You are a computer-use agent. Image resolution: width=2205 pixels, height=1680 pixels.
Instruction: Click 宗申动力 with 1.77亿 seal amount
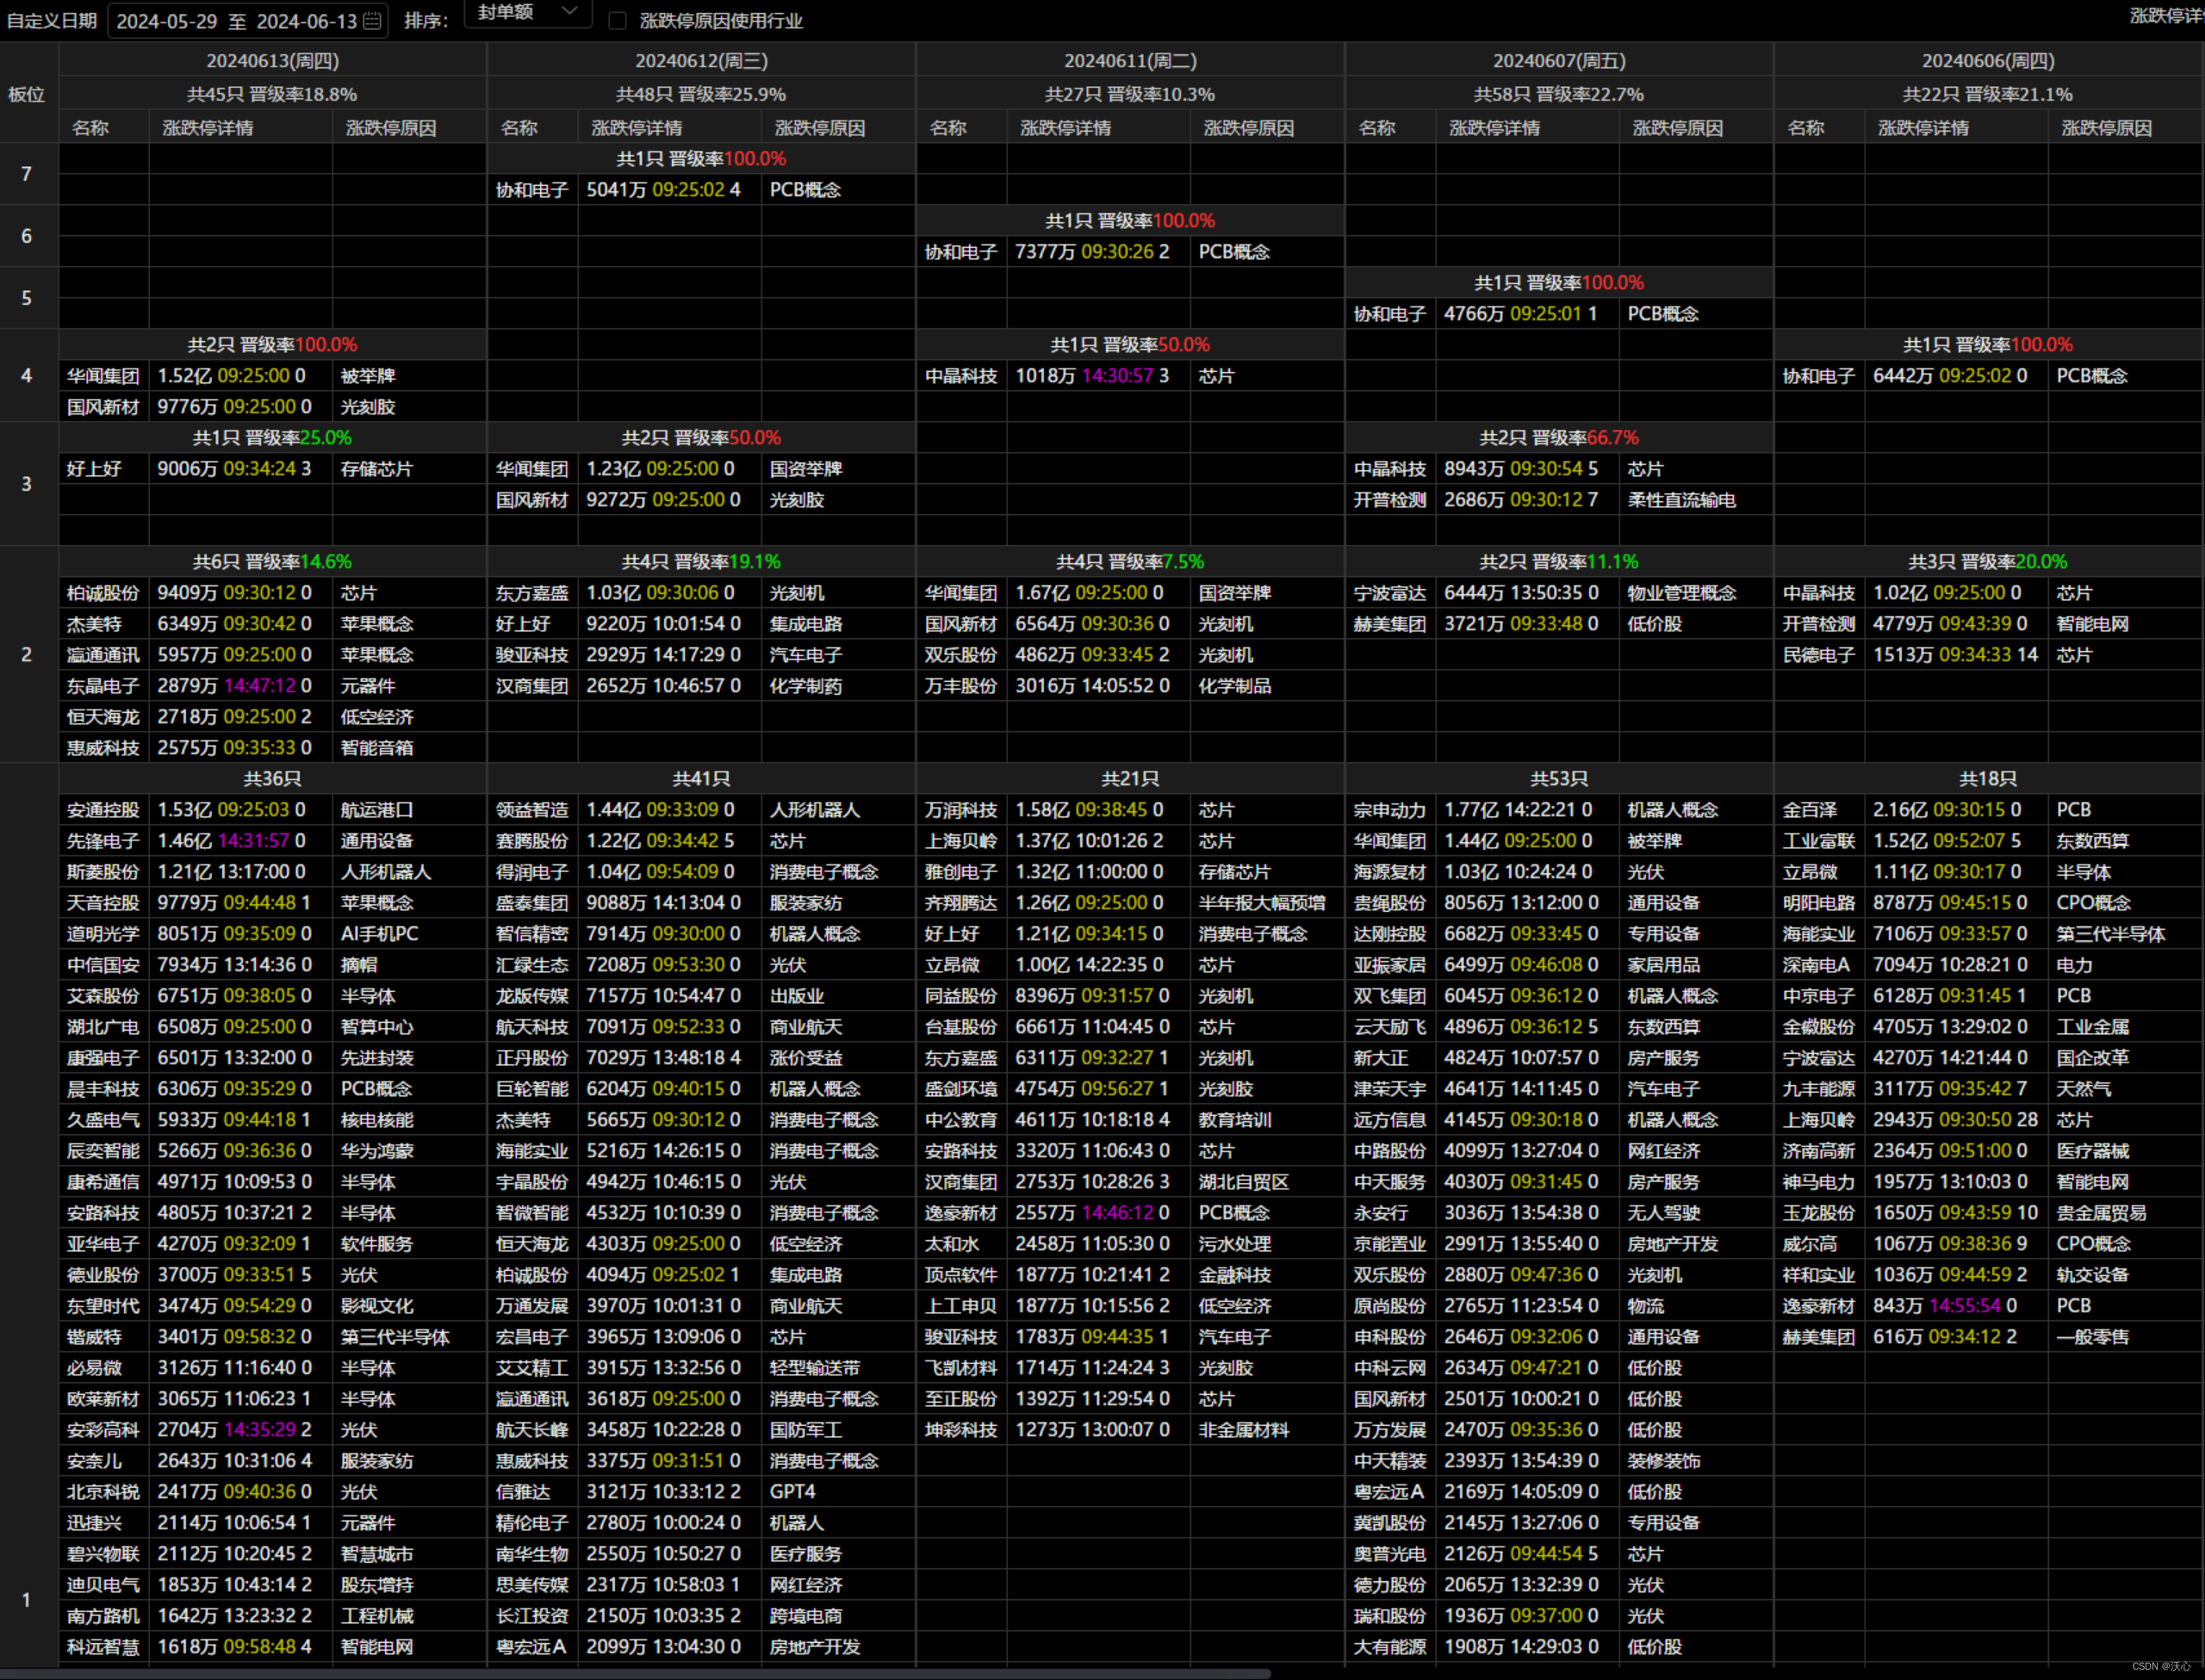pos(1390,810)
